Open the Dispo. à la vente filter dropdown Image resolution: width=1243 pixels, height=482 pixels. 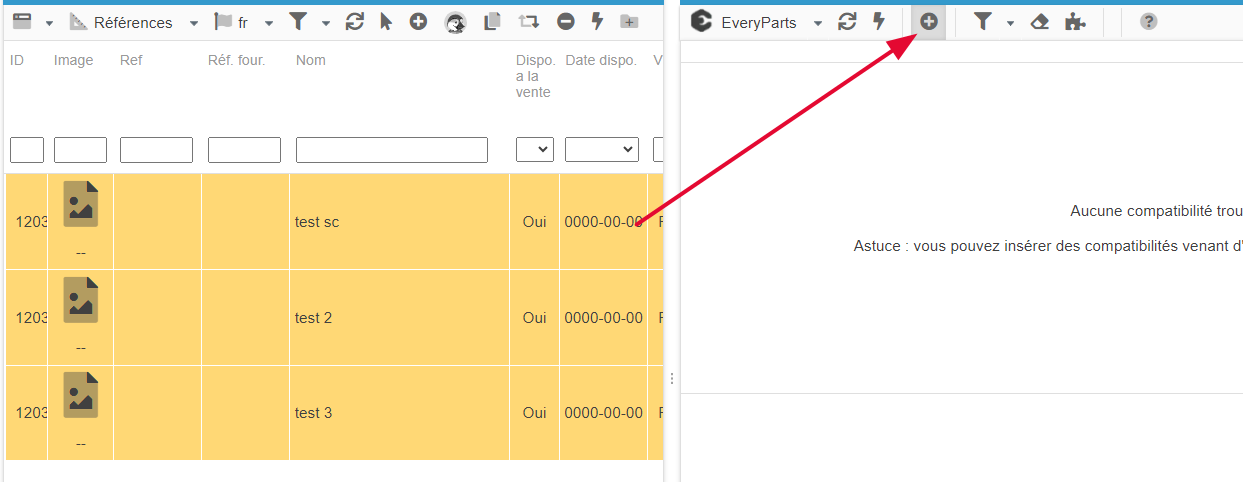click(x=534, y=150)
